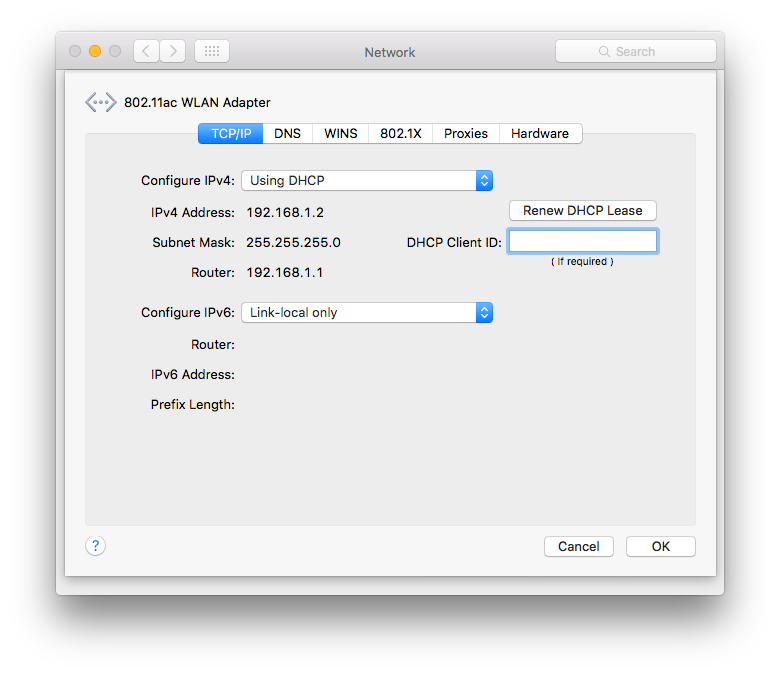Click the DHCP Client ID label
Image resolution: width=780 pixels, height=675 pixels.
(454, 243)
